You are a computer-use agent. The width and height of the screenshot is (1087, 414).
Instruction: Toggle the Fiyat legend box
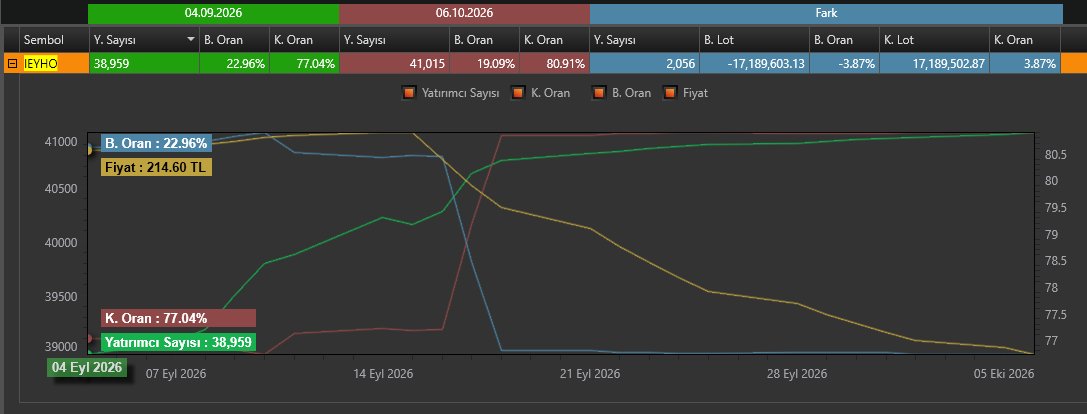click(x=670, y=92)
